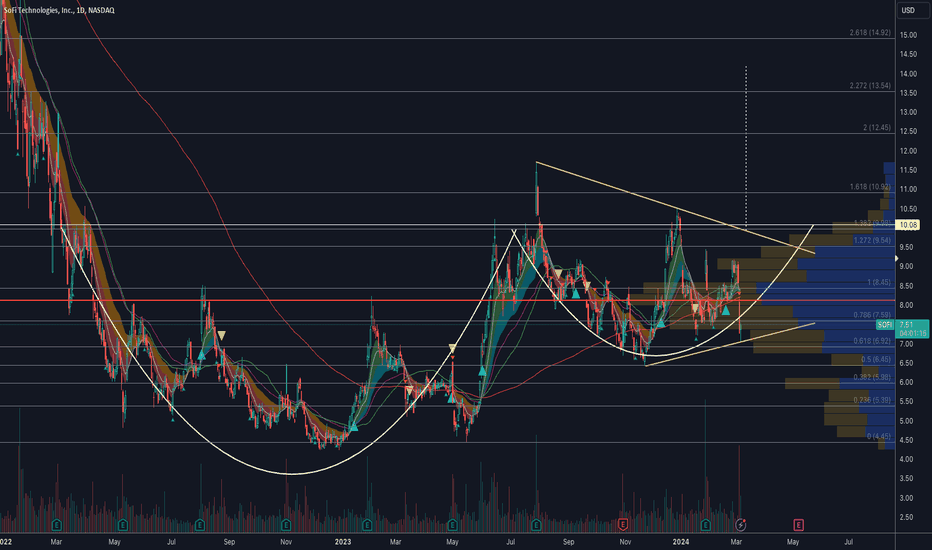Click the lightning bolt event icon near Mar 2024

[x=741, y=524]
